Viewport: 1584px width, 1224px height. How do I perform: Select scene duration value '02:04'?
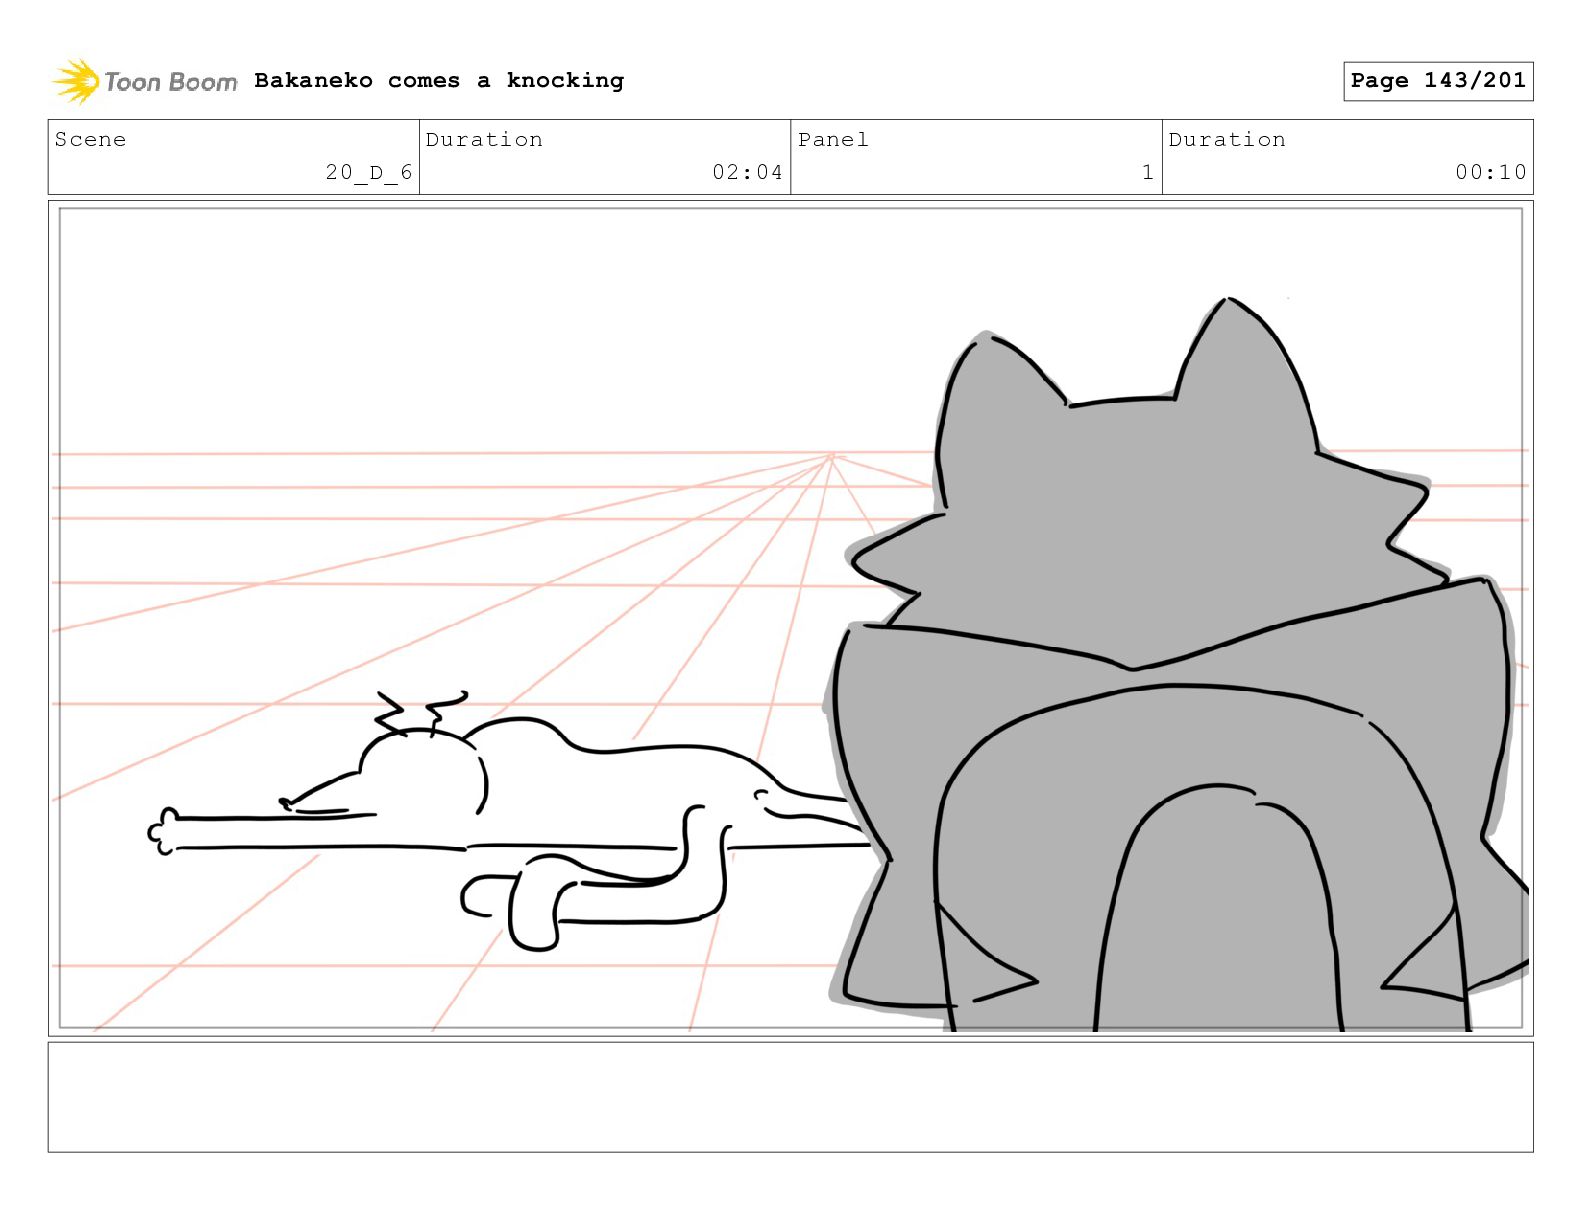[x=747, y=172]
